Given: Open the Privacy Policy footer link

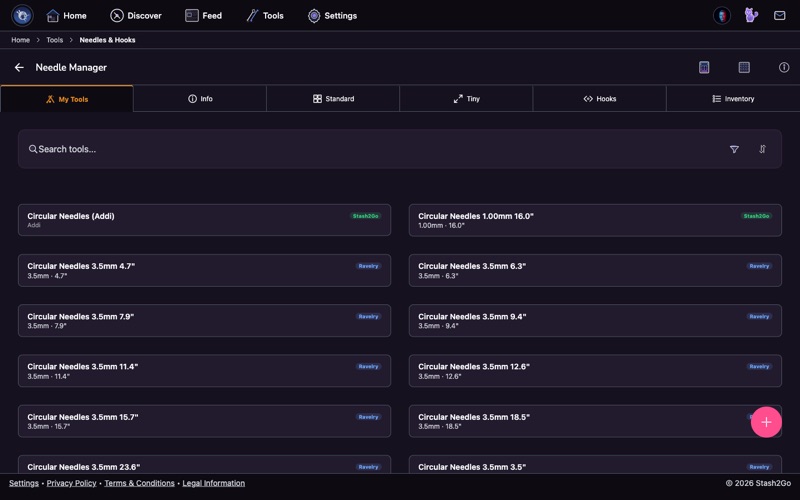Looking at the screenshot, I should [71, 483].
